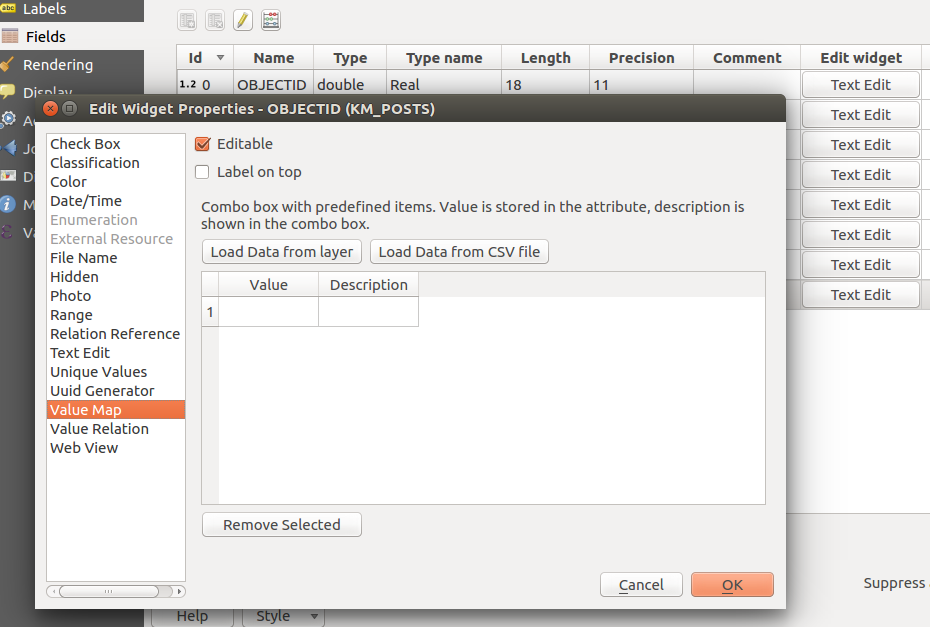
Task: Open the Labels tab in the sidebar
Action: [72, 9]
